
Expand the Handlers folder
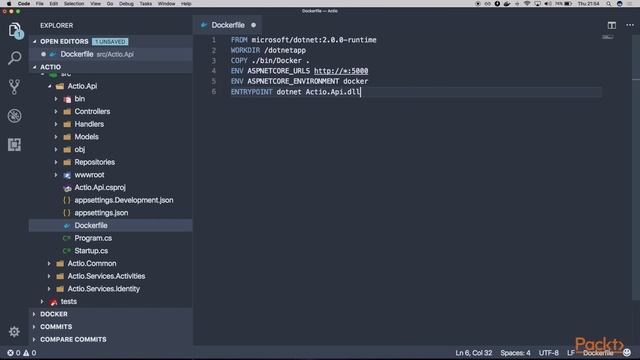[56, 124]
